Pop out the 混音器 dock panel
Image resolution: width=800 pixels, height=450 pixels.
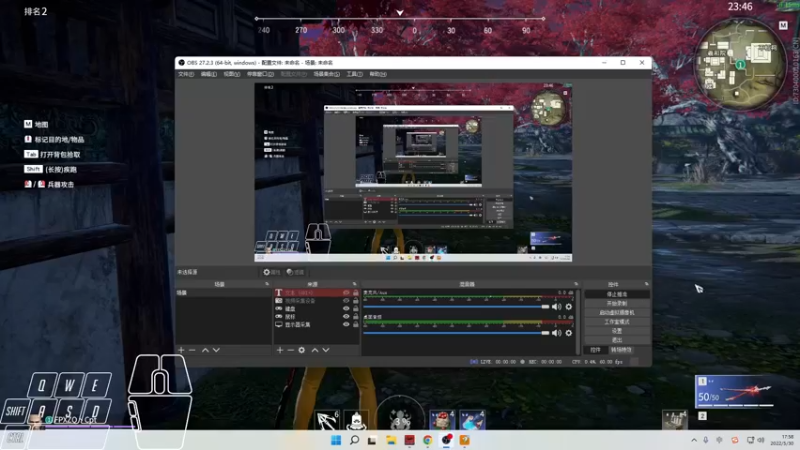click(x=576, y=284)
